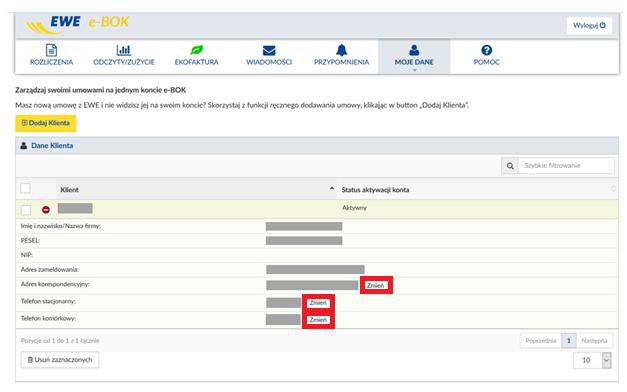
Task: Collapse the client row with red minus icon
Action: click(46, 210)
